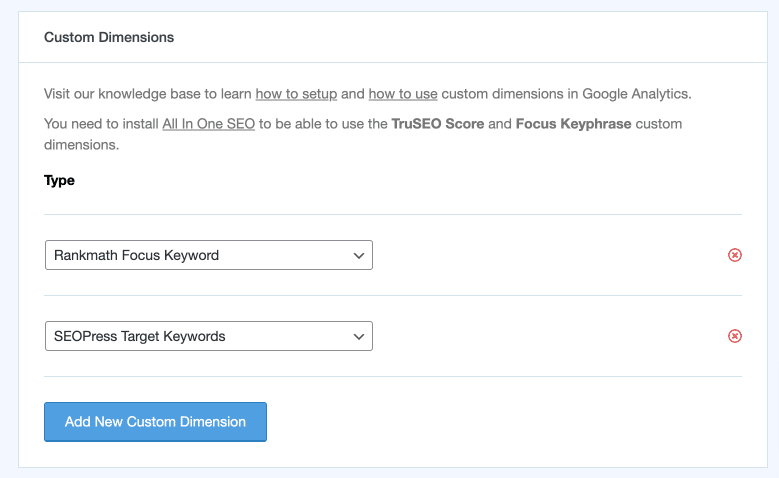
Task: Click the "You need to install" text
Action: [100, 124]
